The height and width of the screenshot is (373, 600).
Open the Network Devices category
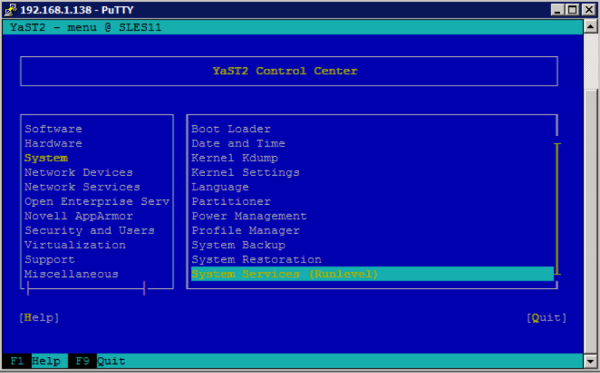click(x=78, y=173)
